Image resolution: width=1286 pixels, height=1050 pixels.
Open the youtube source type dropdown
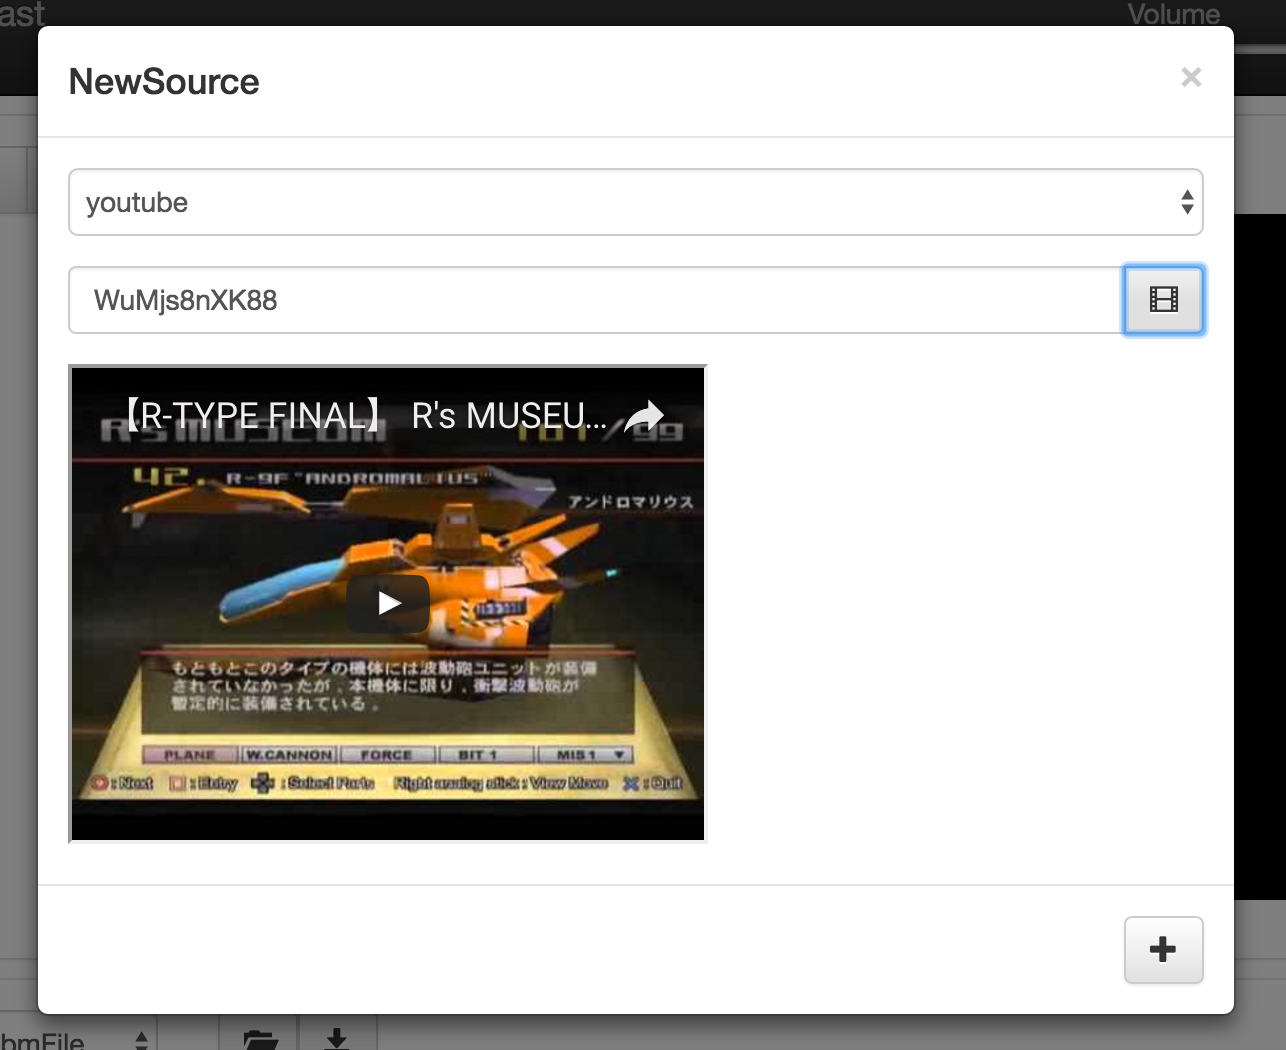(x=635, y=202)
